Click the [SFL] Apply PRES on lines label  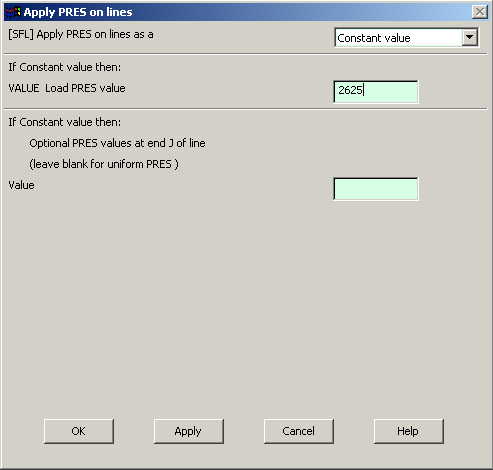pos(81,34)
